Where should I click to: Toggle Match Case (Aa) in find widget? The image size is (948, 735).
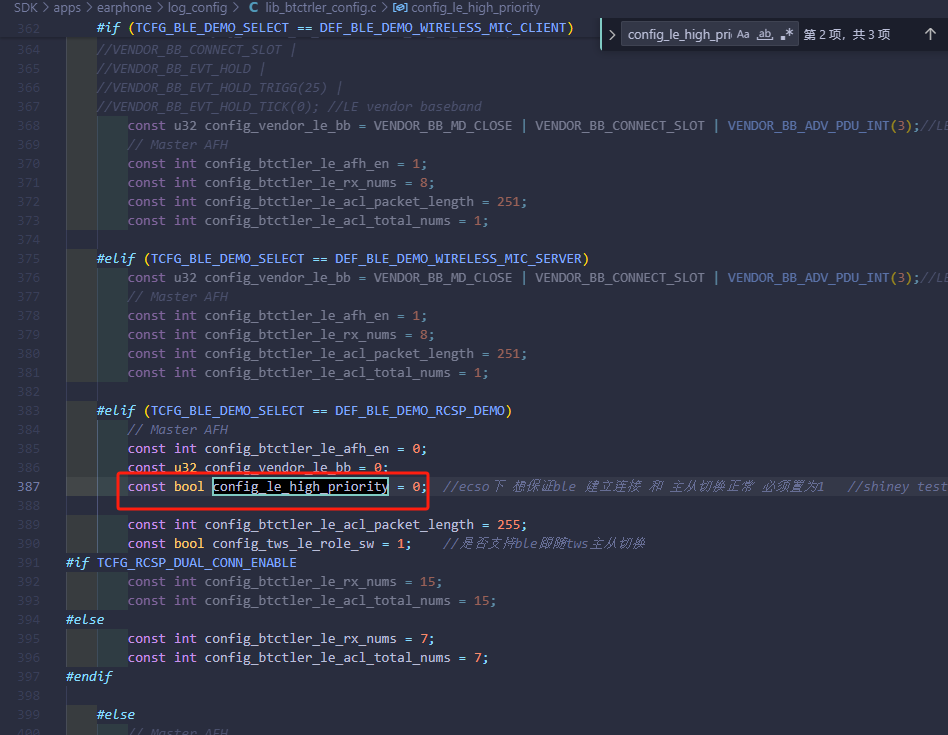(x=743, y=34)
